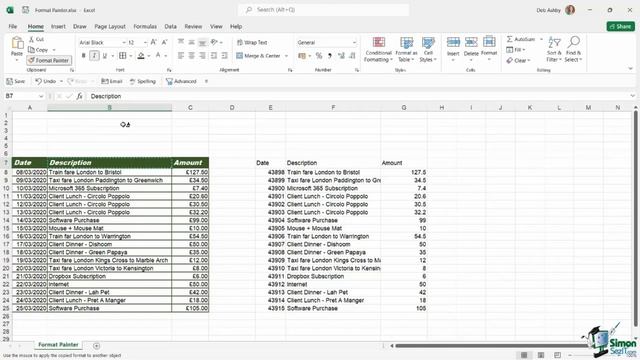The image size is (640, 360).
Task: Click Accounting Number Format icon
Action: 302,56
